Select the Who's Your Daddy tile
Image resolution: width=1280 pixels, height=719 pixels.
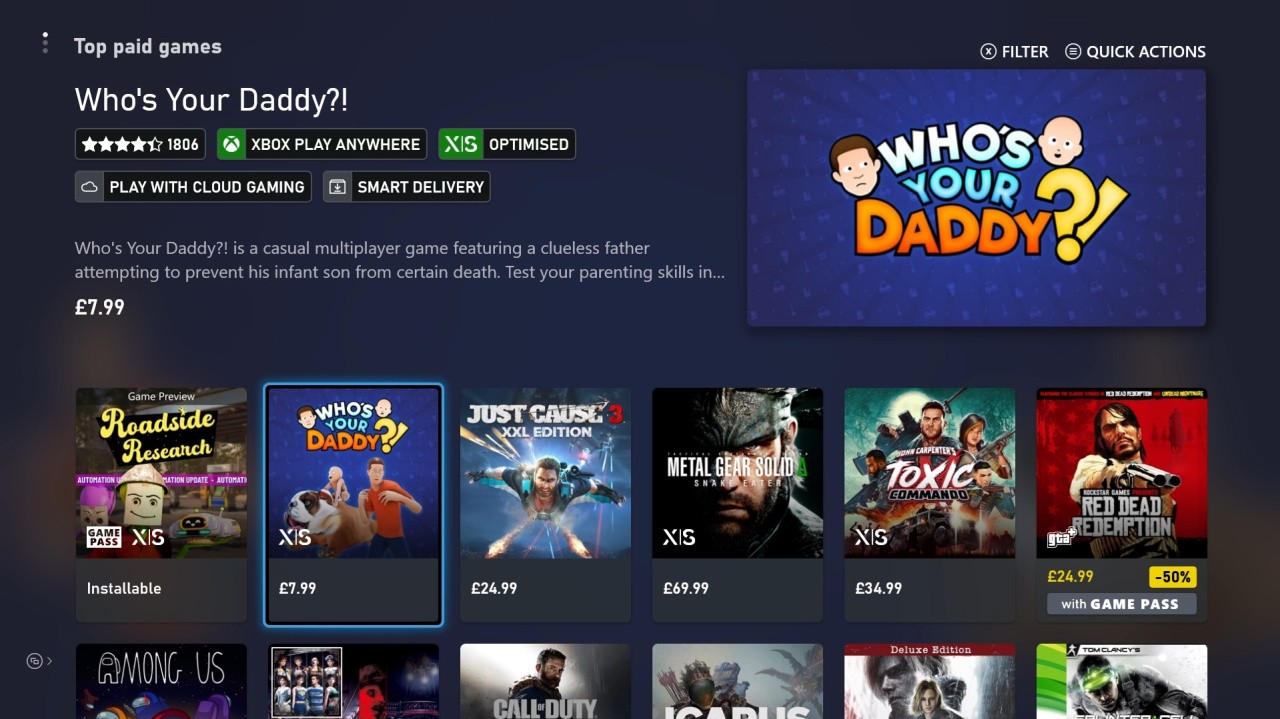(x=353, y=505)
